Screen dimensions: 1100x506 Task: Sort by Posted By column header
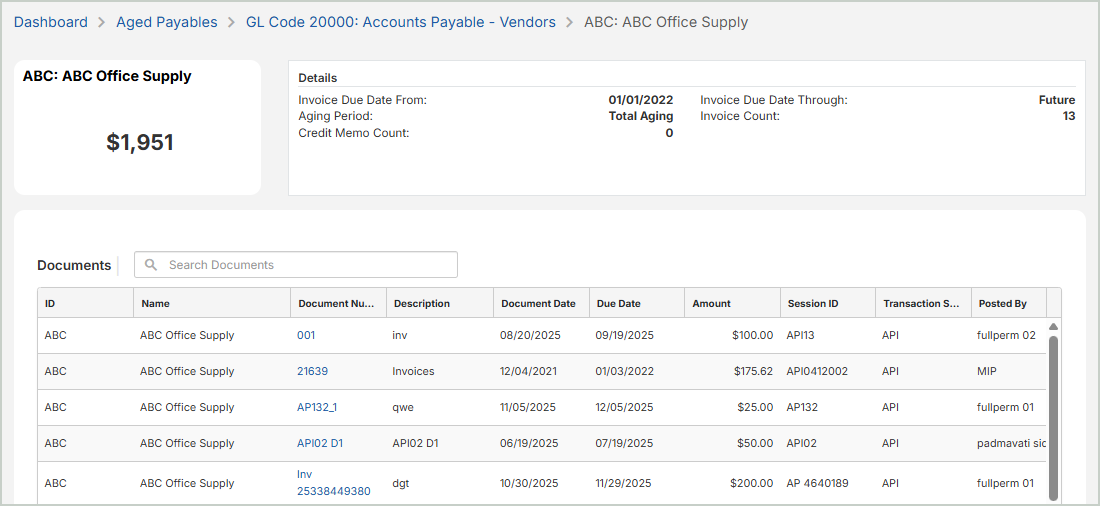coord(1002,303)
